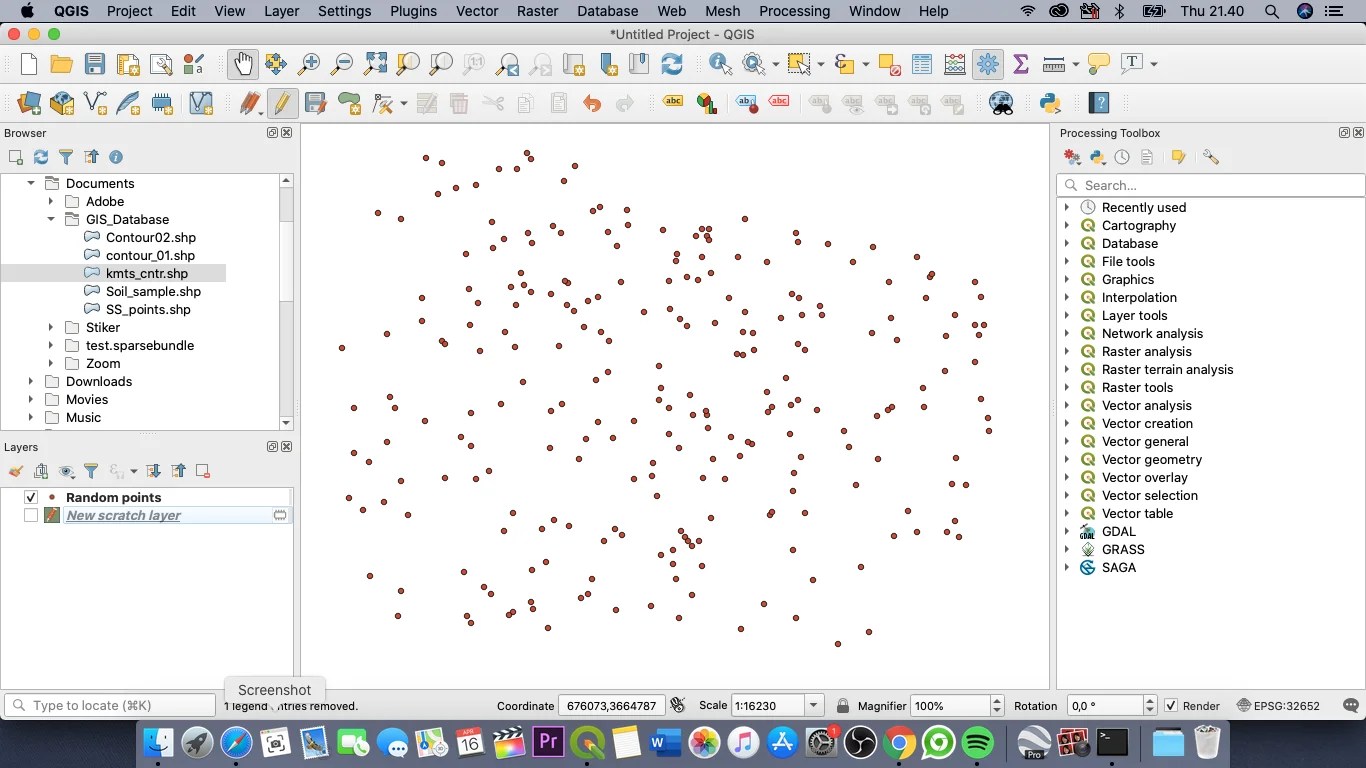
Task: Click the Show Statistical Summary sigma icon
Action: pos(1020,63)
